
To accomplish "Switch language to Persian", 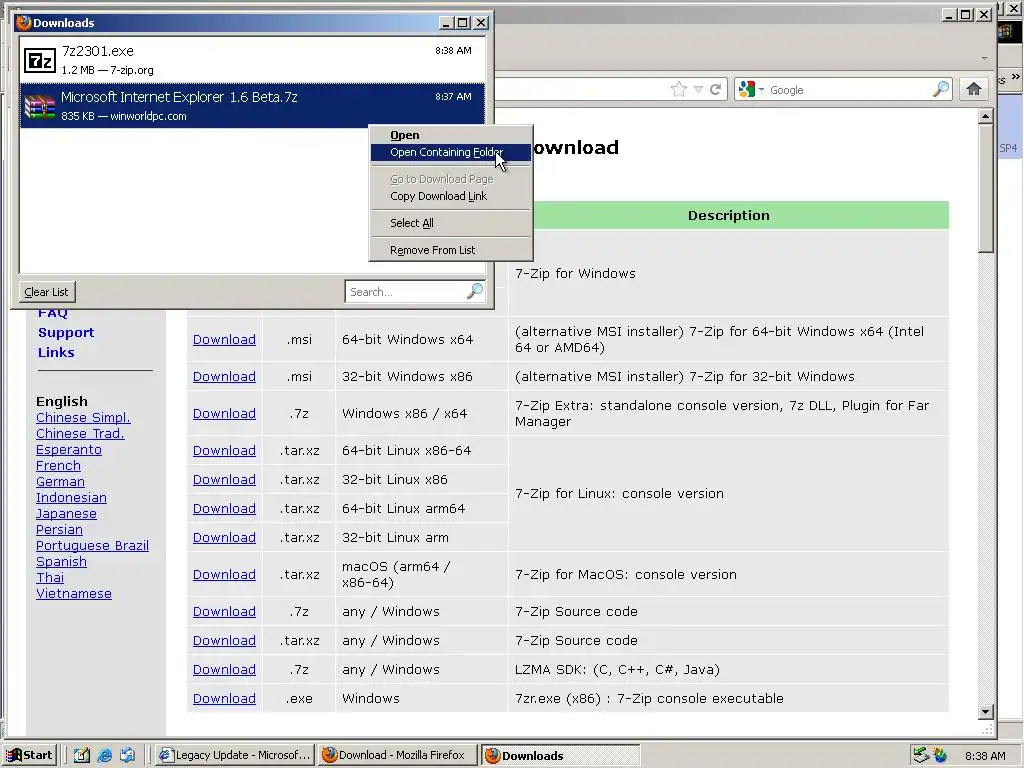I will 59,530.
